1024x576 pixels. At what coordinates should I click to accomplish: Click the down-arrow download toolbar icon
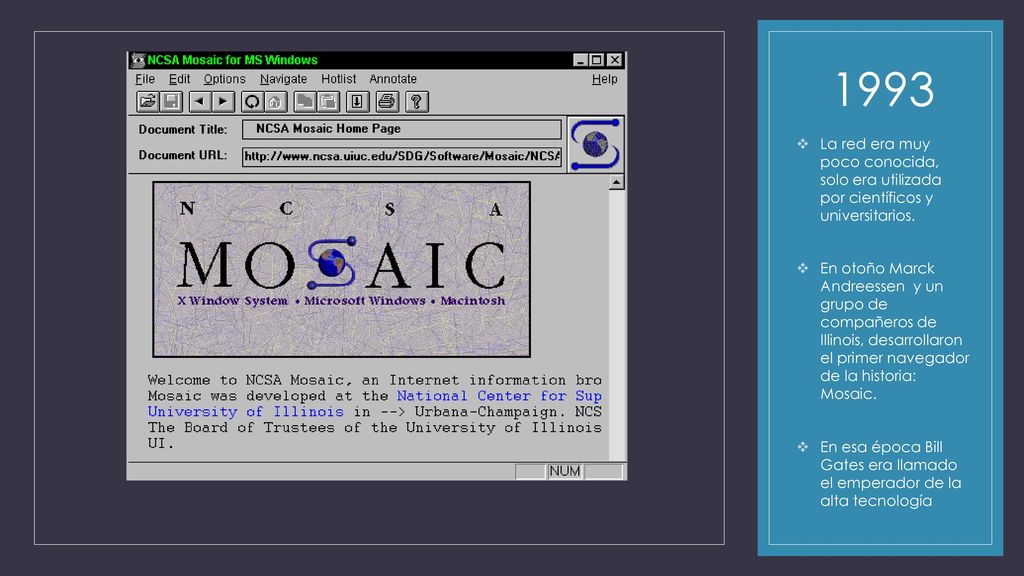(357, 102)
